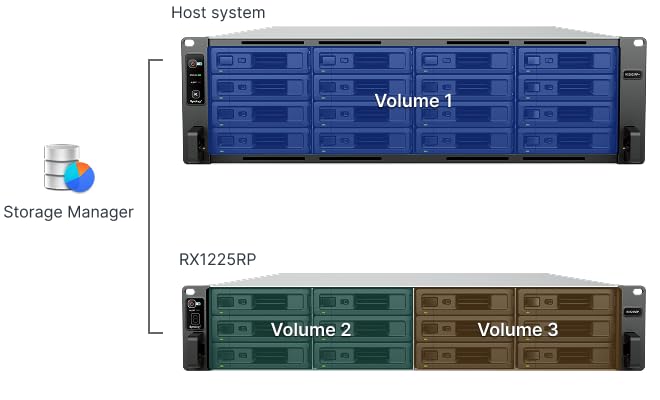Viewport: 660px width, 400px height.
Task: Select the bottom-right blue drive bay in host
Action: point(567,140)
